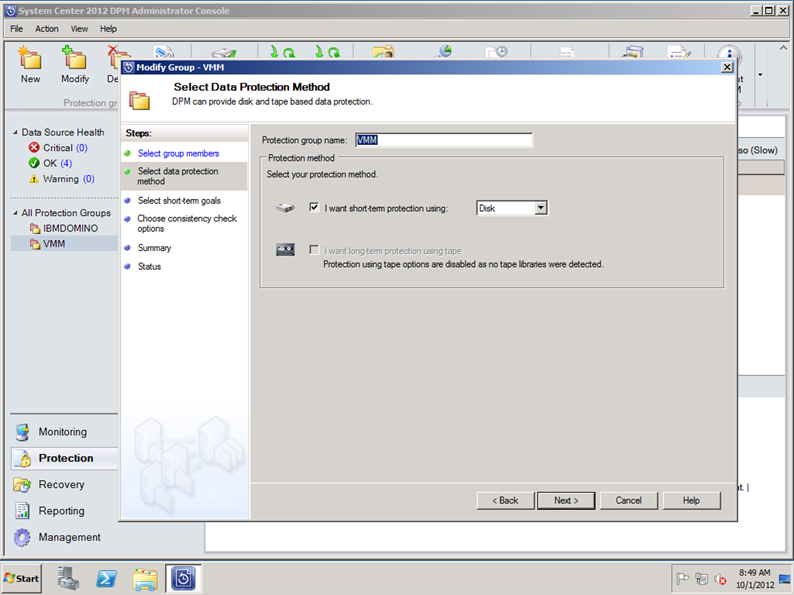Close the Modify Group dialog

[x=727, y=67]
